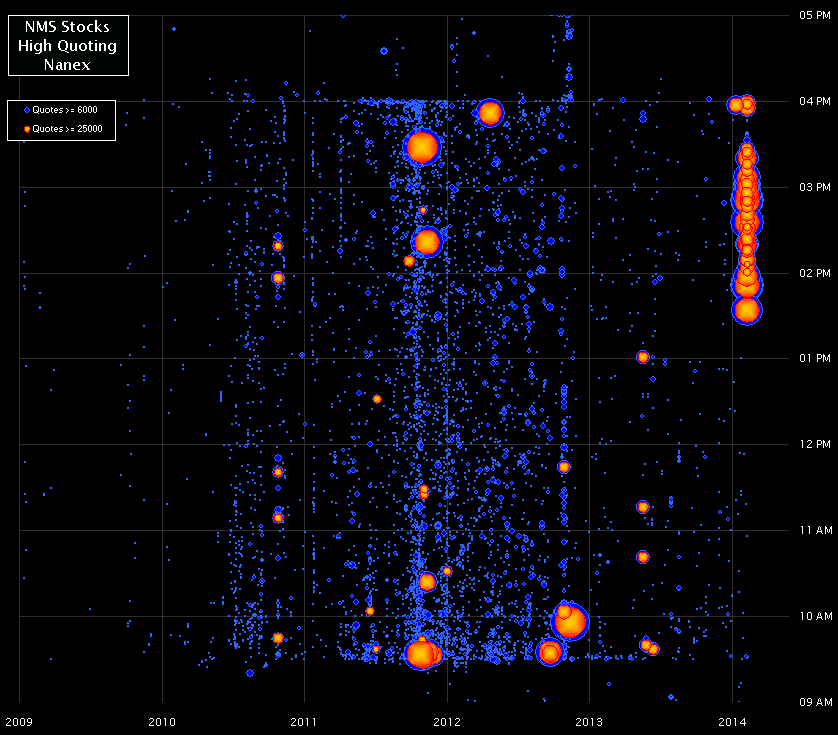
Task: Click the '10 AM' axis label
Action: pyautogui.click(x=816, y=616)
